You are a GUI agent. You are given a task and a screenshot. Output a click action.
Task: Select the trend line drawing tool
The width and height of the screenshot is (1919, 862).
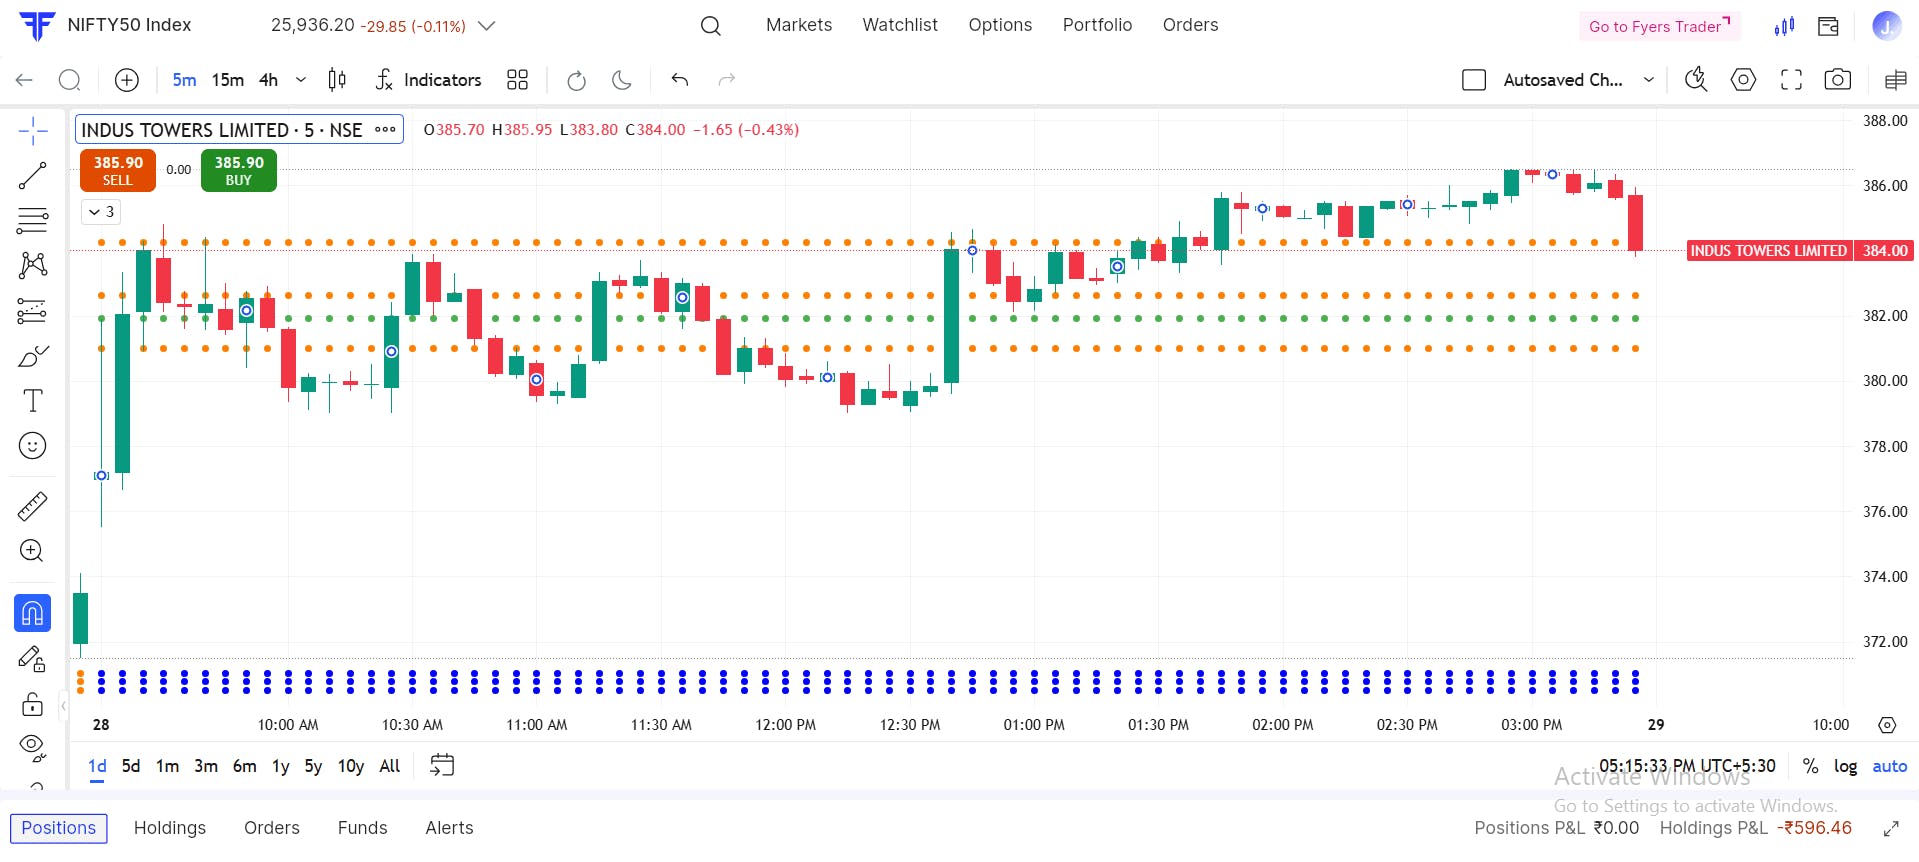pyautogui.click(x=33, y=176)
